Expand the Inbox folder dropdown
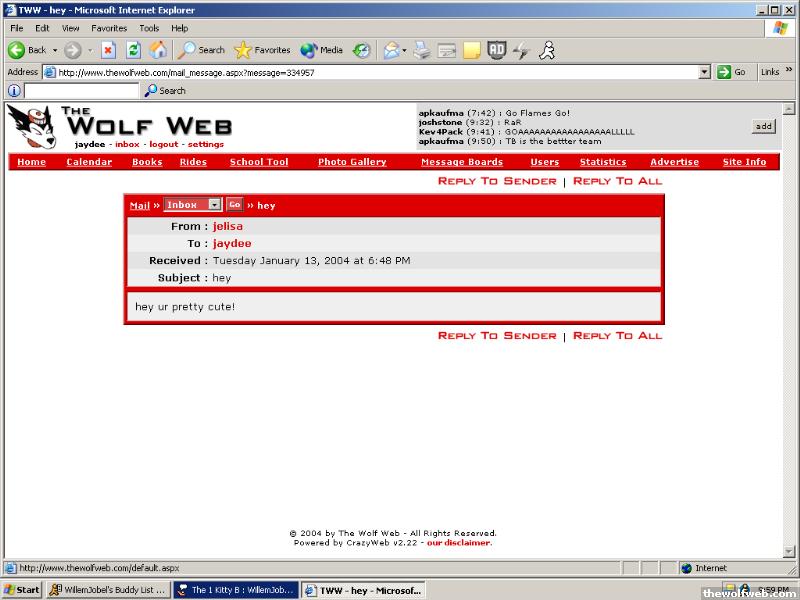Viewport: 800px width, 600px height. coord(214,204)
